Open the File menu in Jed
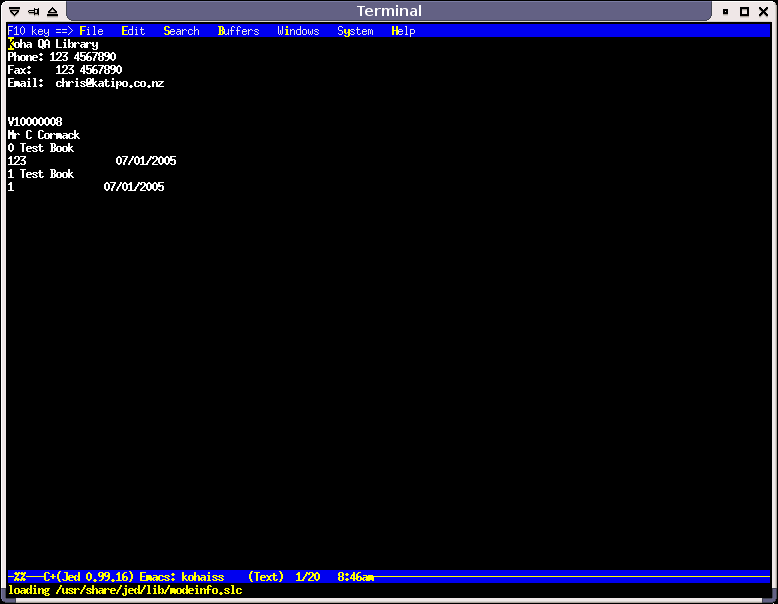Viewport: 778px width, 604px height. pos(91,31)
